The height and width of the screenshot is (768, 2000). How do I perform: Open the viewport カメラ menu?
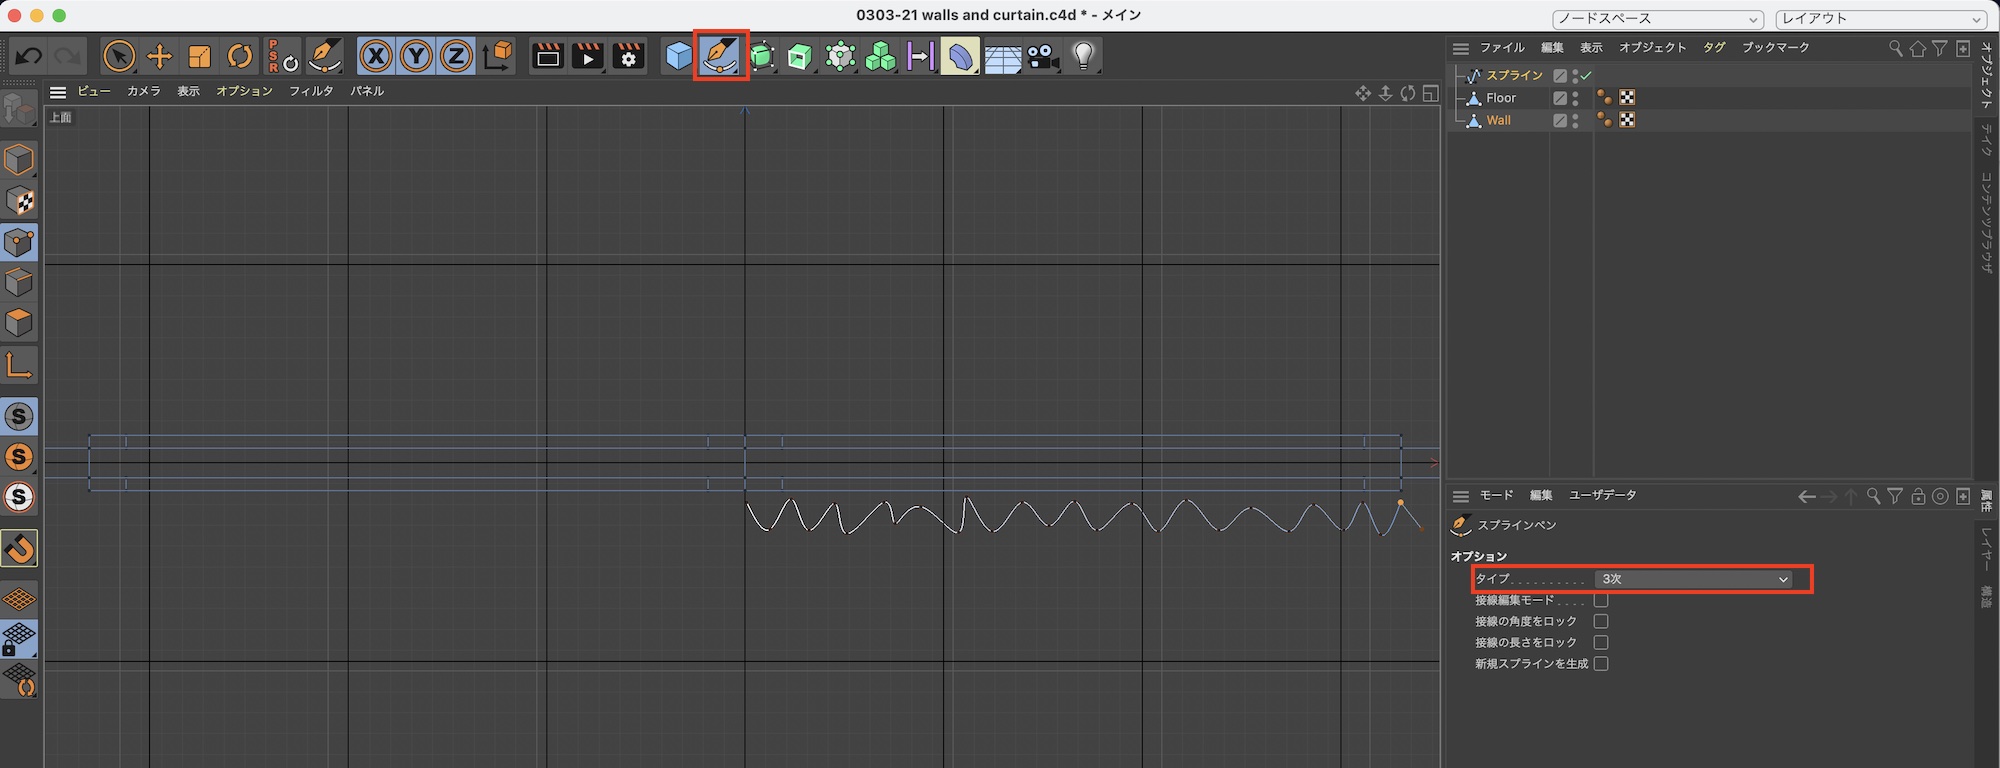tap(143, 91)
